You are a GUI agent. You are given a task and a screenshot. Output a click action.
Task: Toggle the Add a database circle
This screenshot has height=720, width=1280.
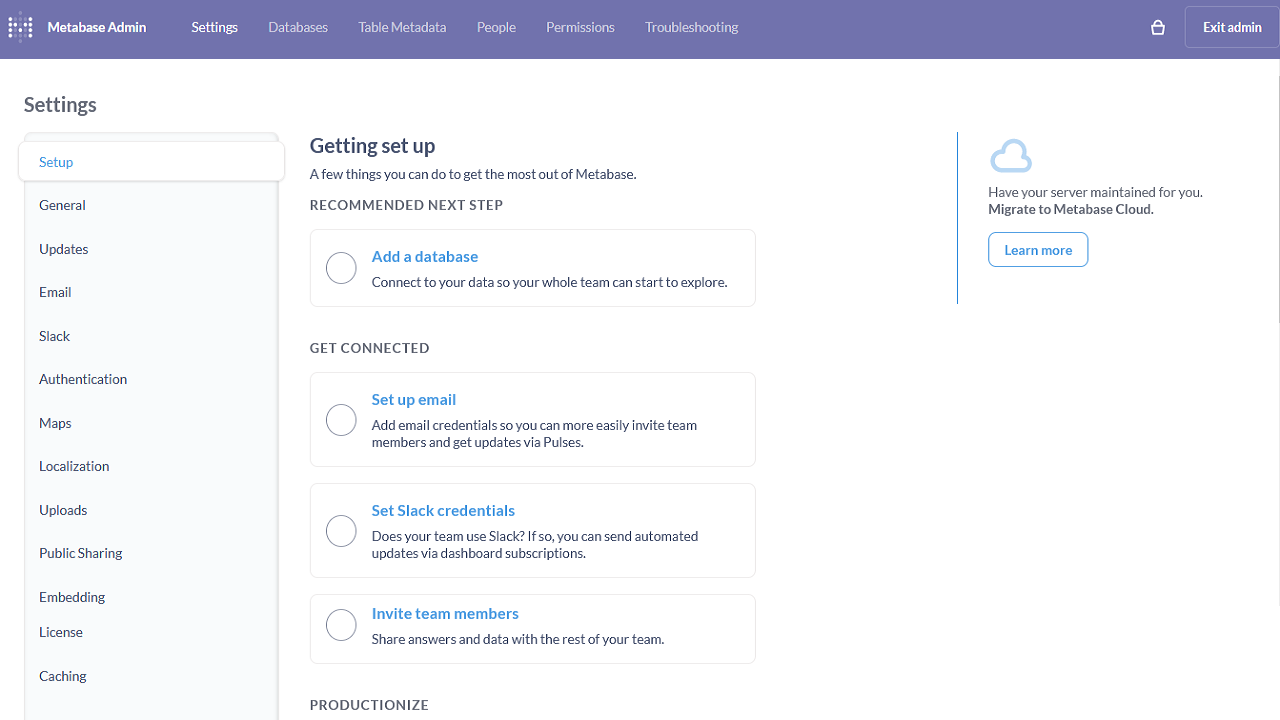(x=341, y=268)
